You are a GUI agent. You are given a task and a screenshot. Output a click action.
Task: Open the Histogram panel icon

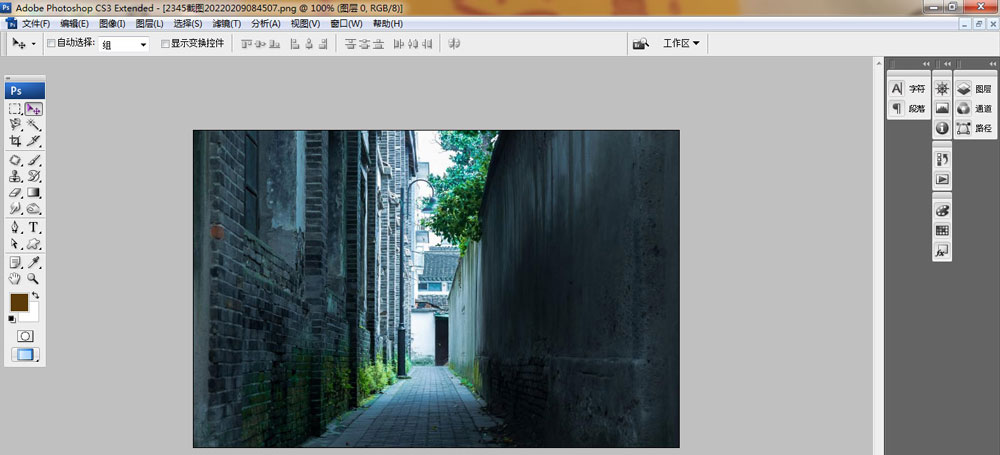[x=942, y=108]
